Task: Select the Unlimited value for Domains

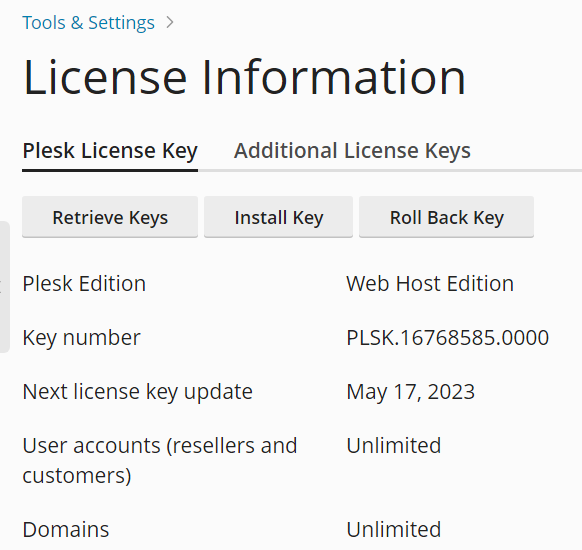Action: [x=394, y=530]
